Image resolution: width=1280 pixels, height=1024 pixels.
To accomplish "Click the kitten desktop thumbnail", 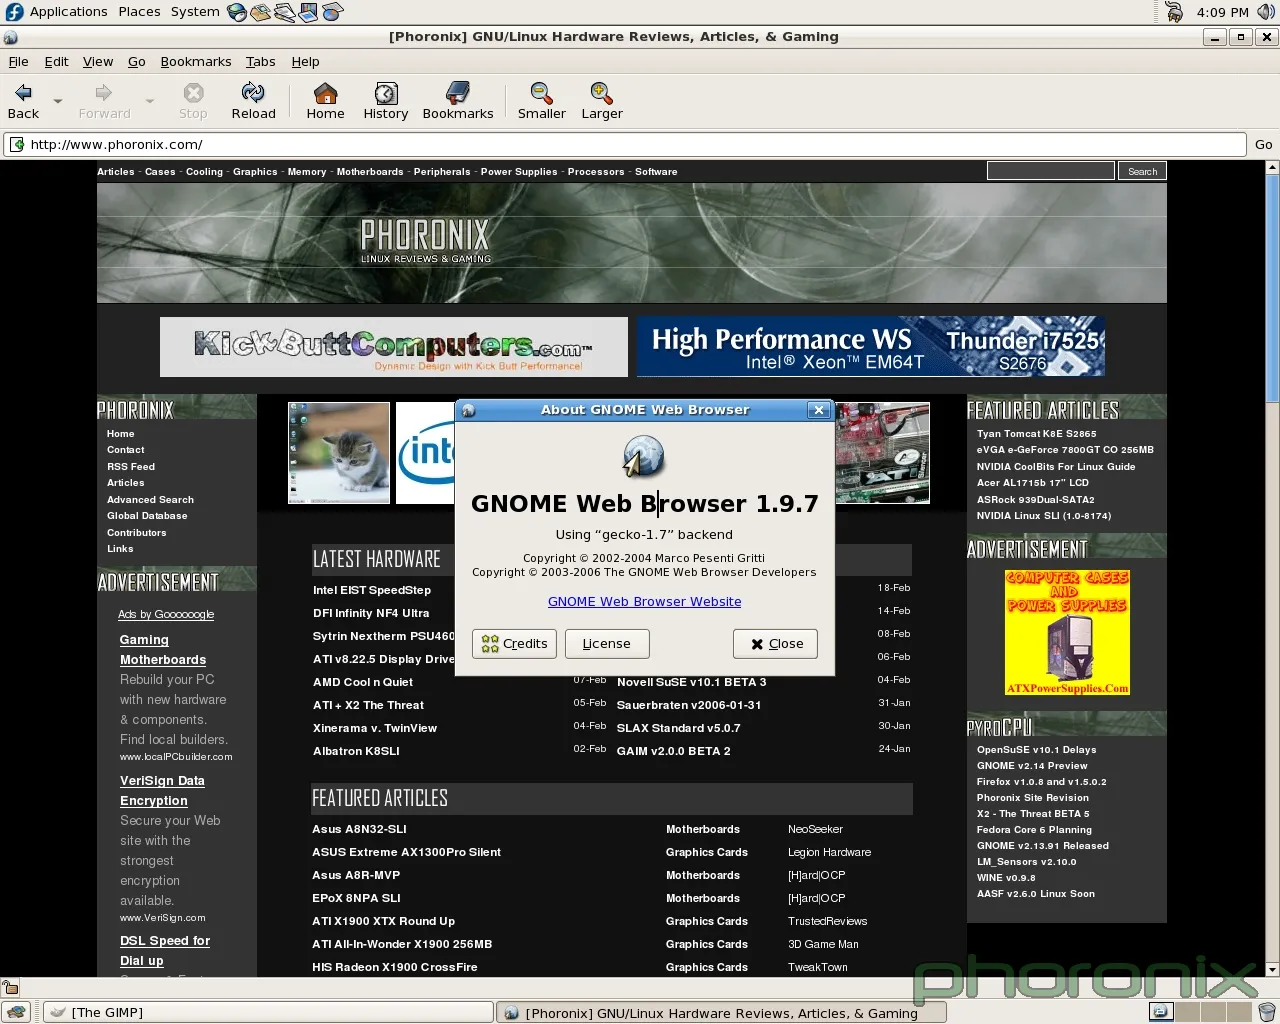I will (339, 453).
